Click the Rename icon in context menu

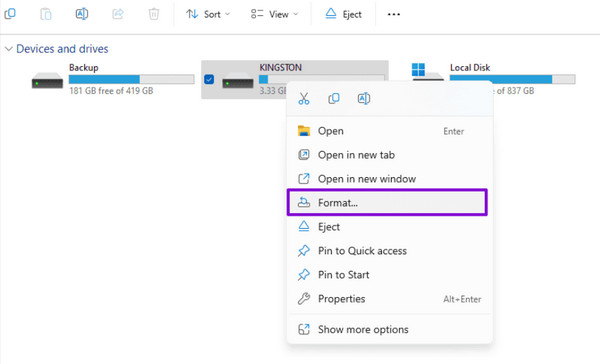tap(364, 99)
